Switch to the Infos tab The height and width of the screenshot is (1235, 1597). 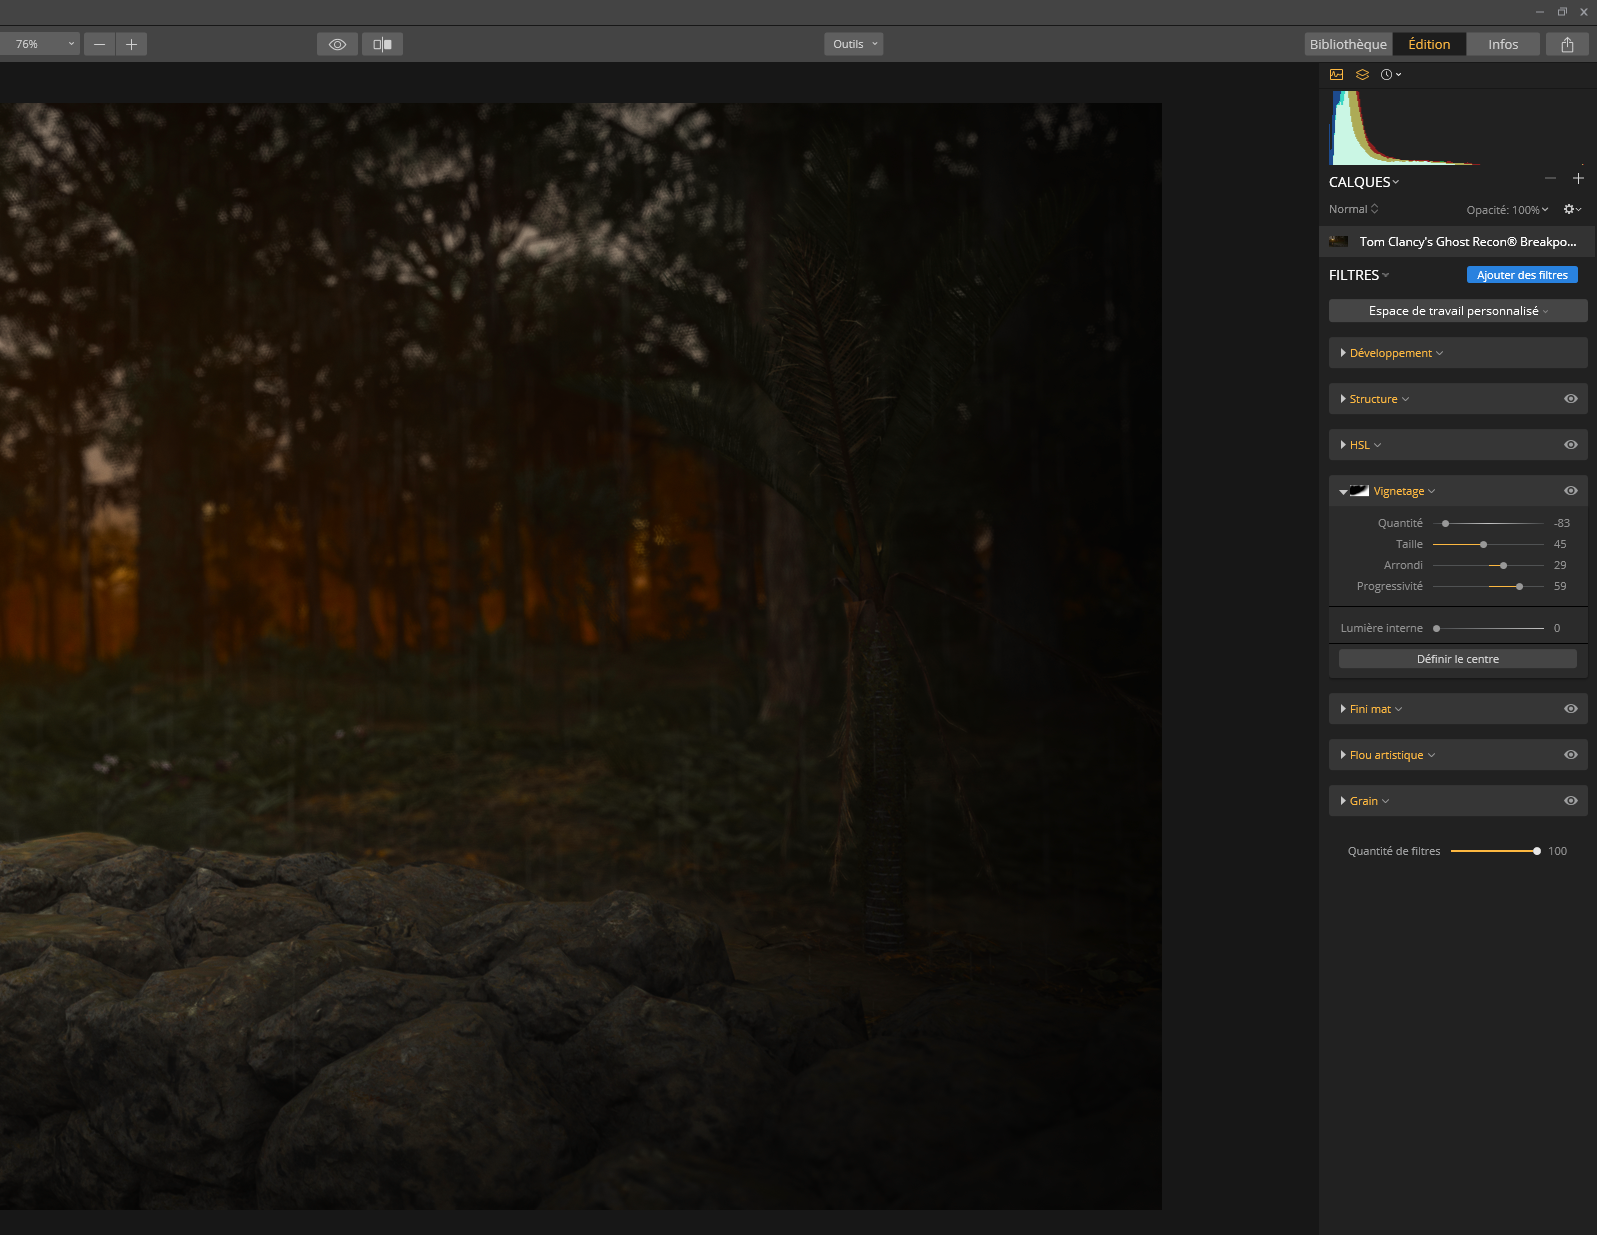(1503, 44)
